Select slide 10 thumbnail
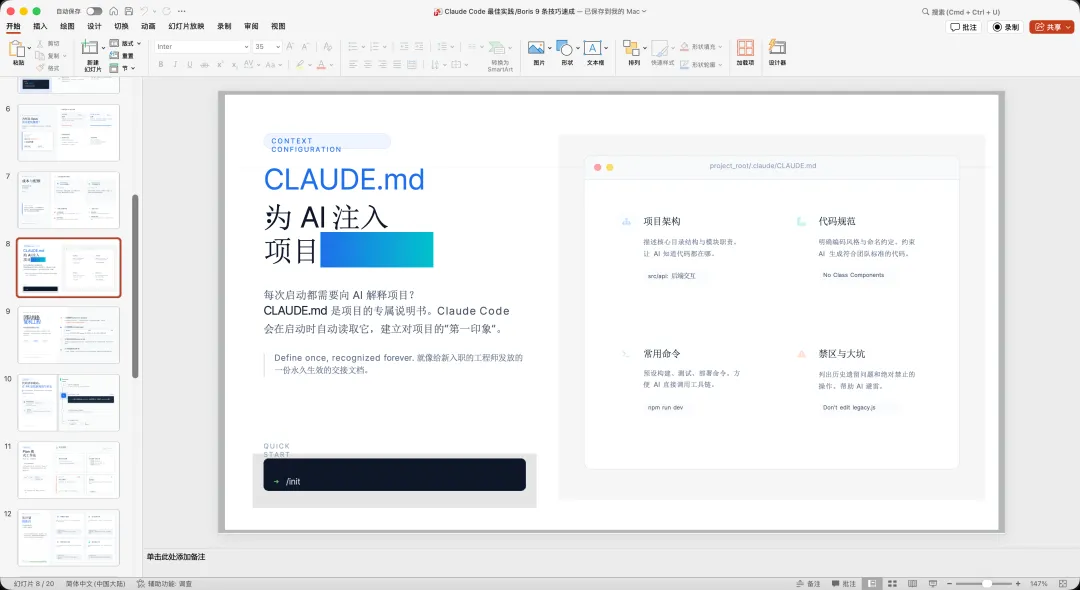 pos(68,403)
